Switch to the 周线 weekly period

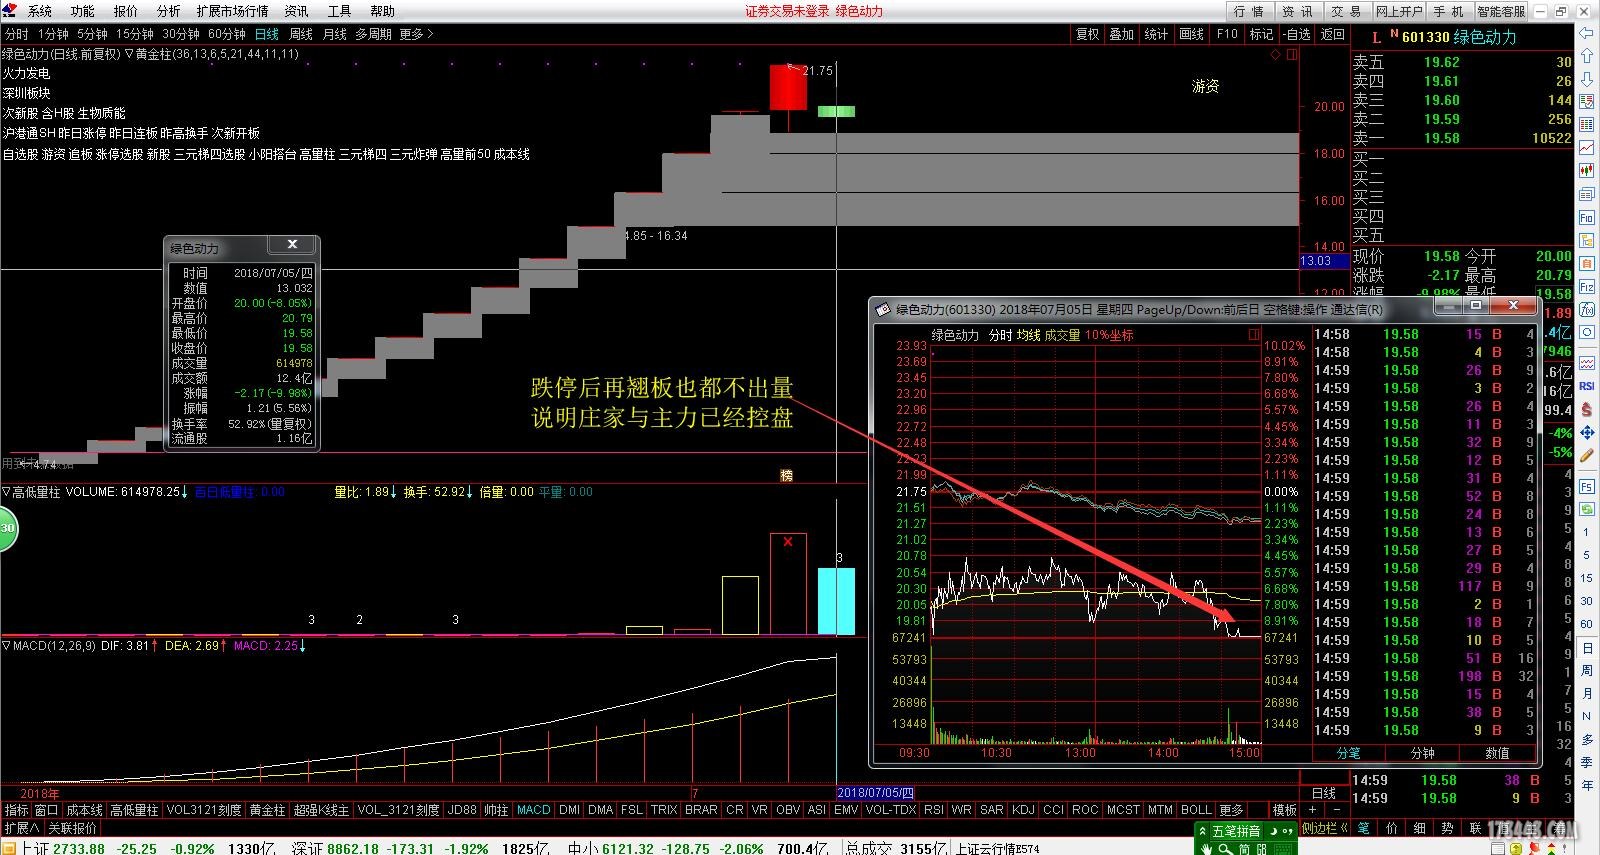301,34
